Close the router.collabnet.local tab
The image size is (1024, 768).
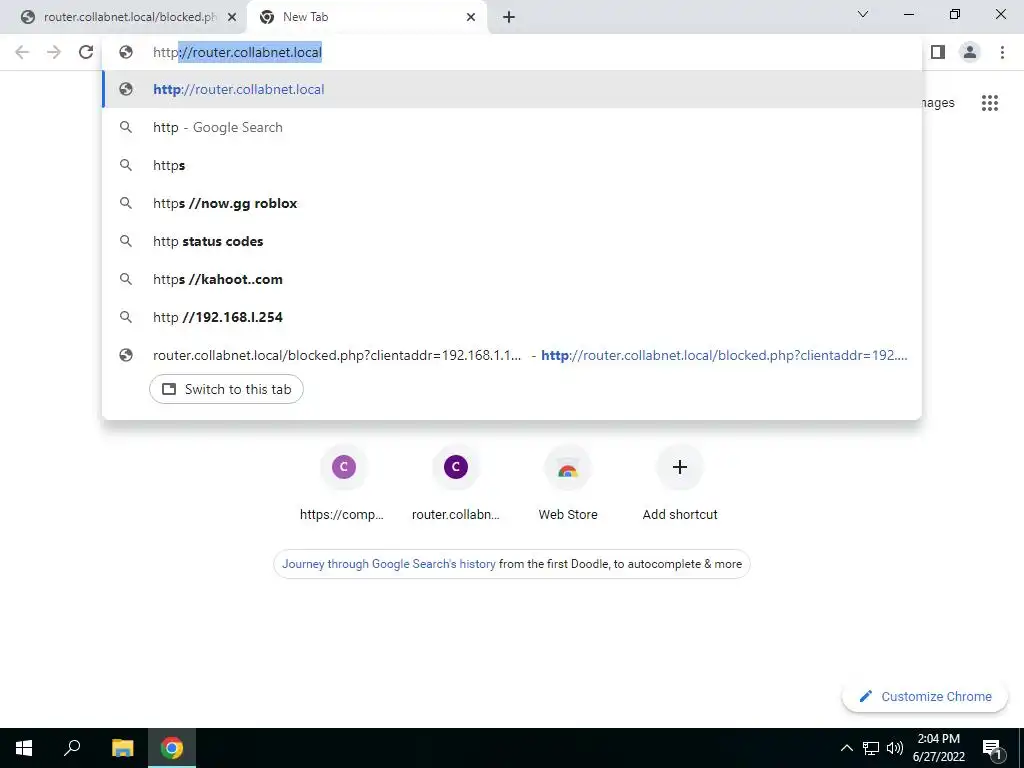click(x=231, y=18)
